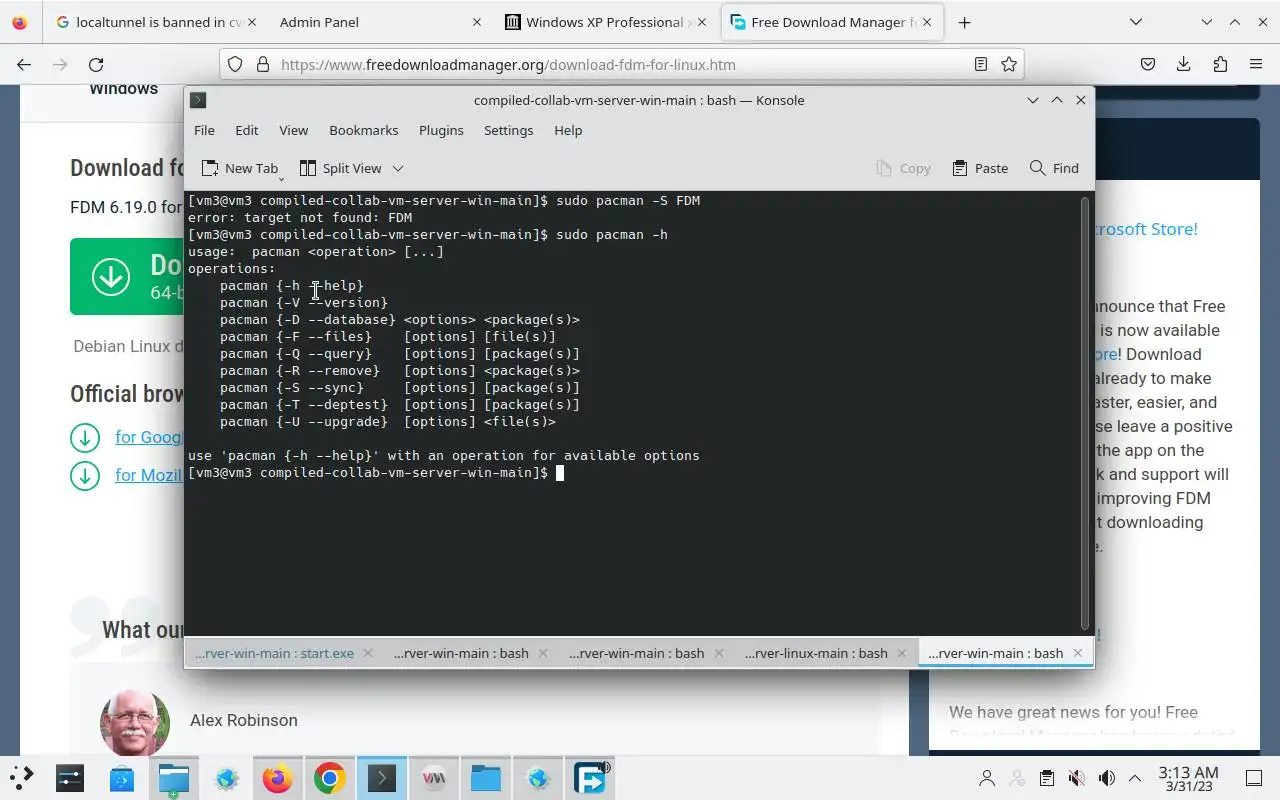
Task: List all tabs dropdown in Firefox
Action: click(x=1136, y=22)
